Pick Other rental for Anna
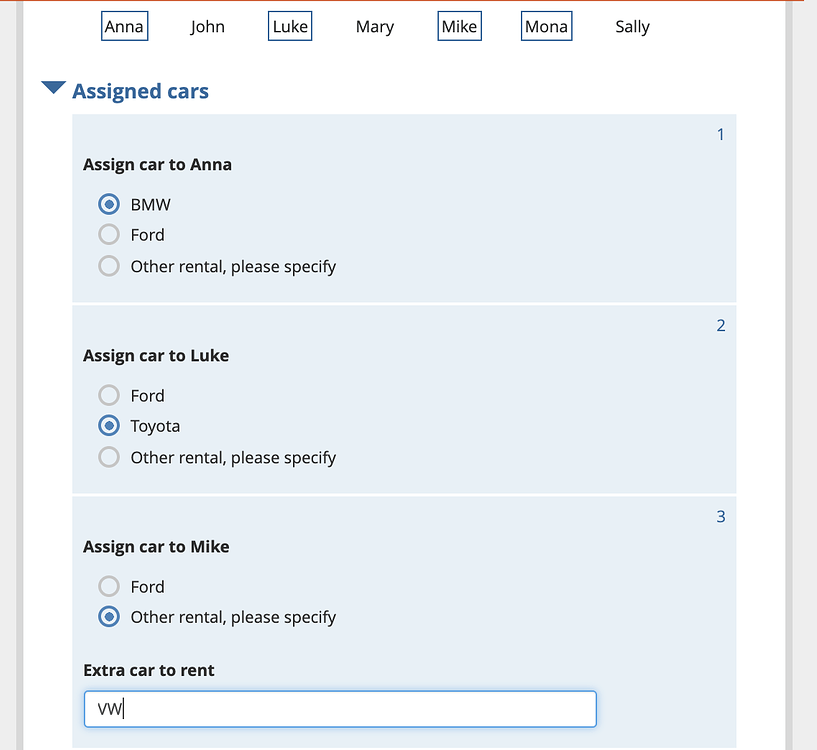Image resolution: width=817 pixels, height=750 pixels. [x=108, y=266]
